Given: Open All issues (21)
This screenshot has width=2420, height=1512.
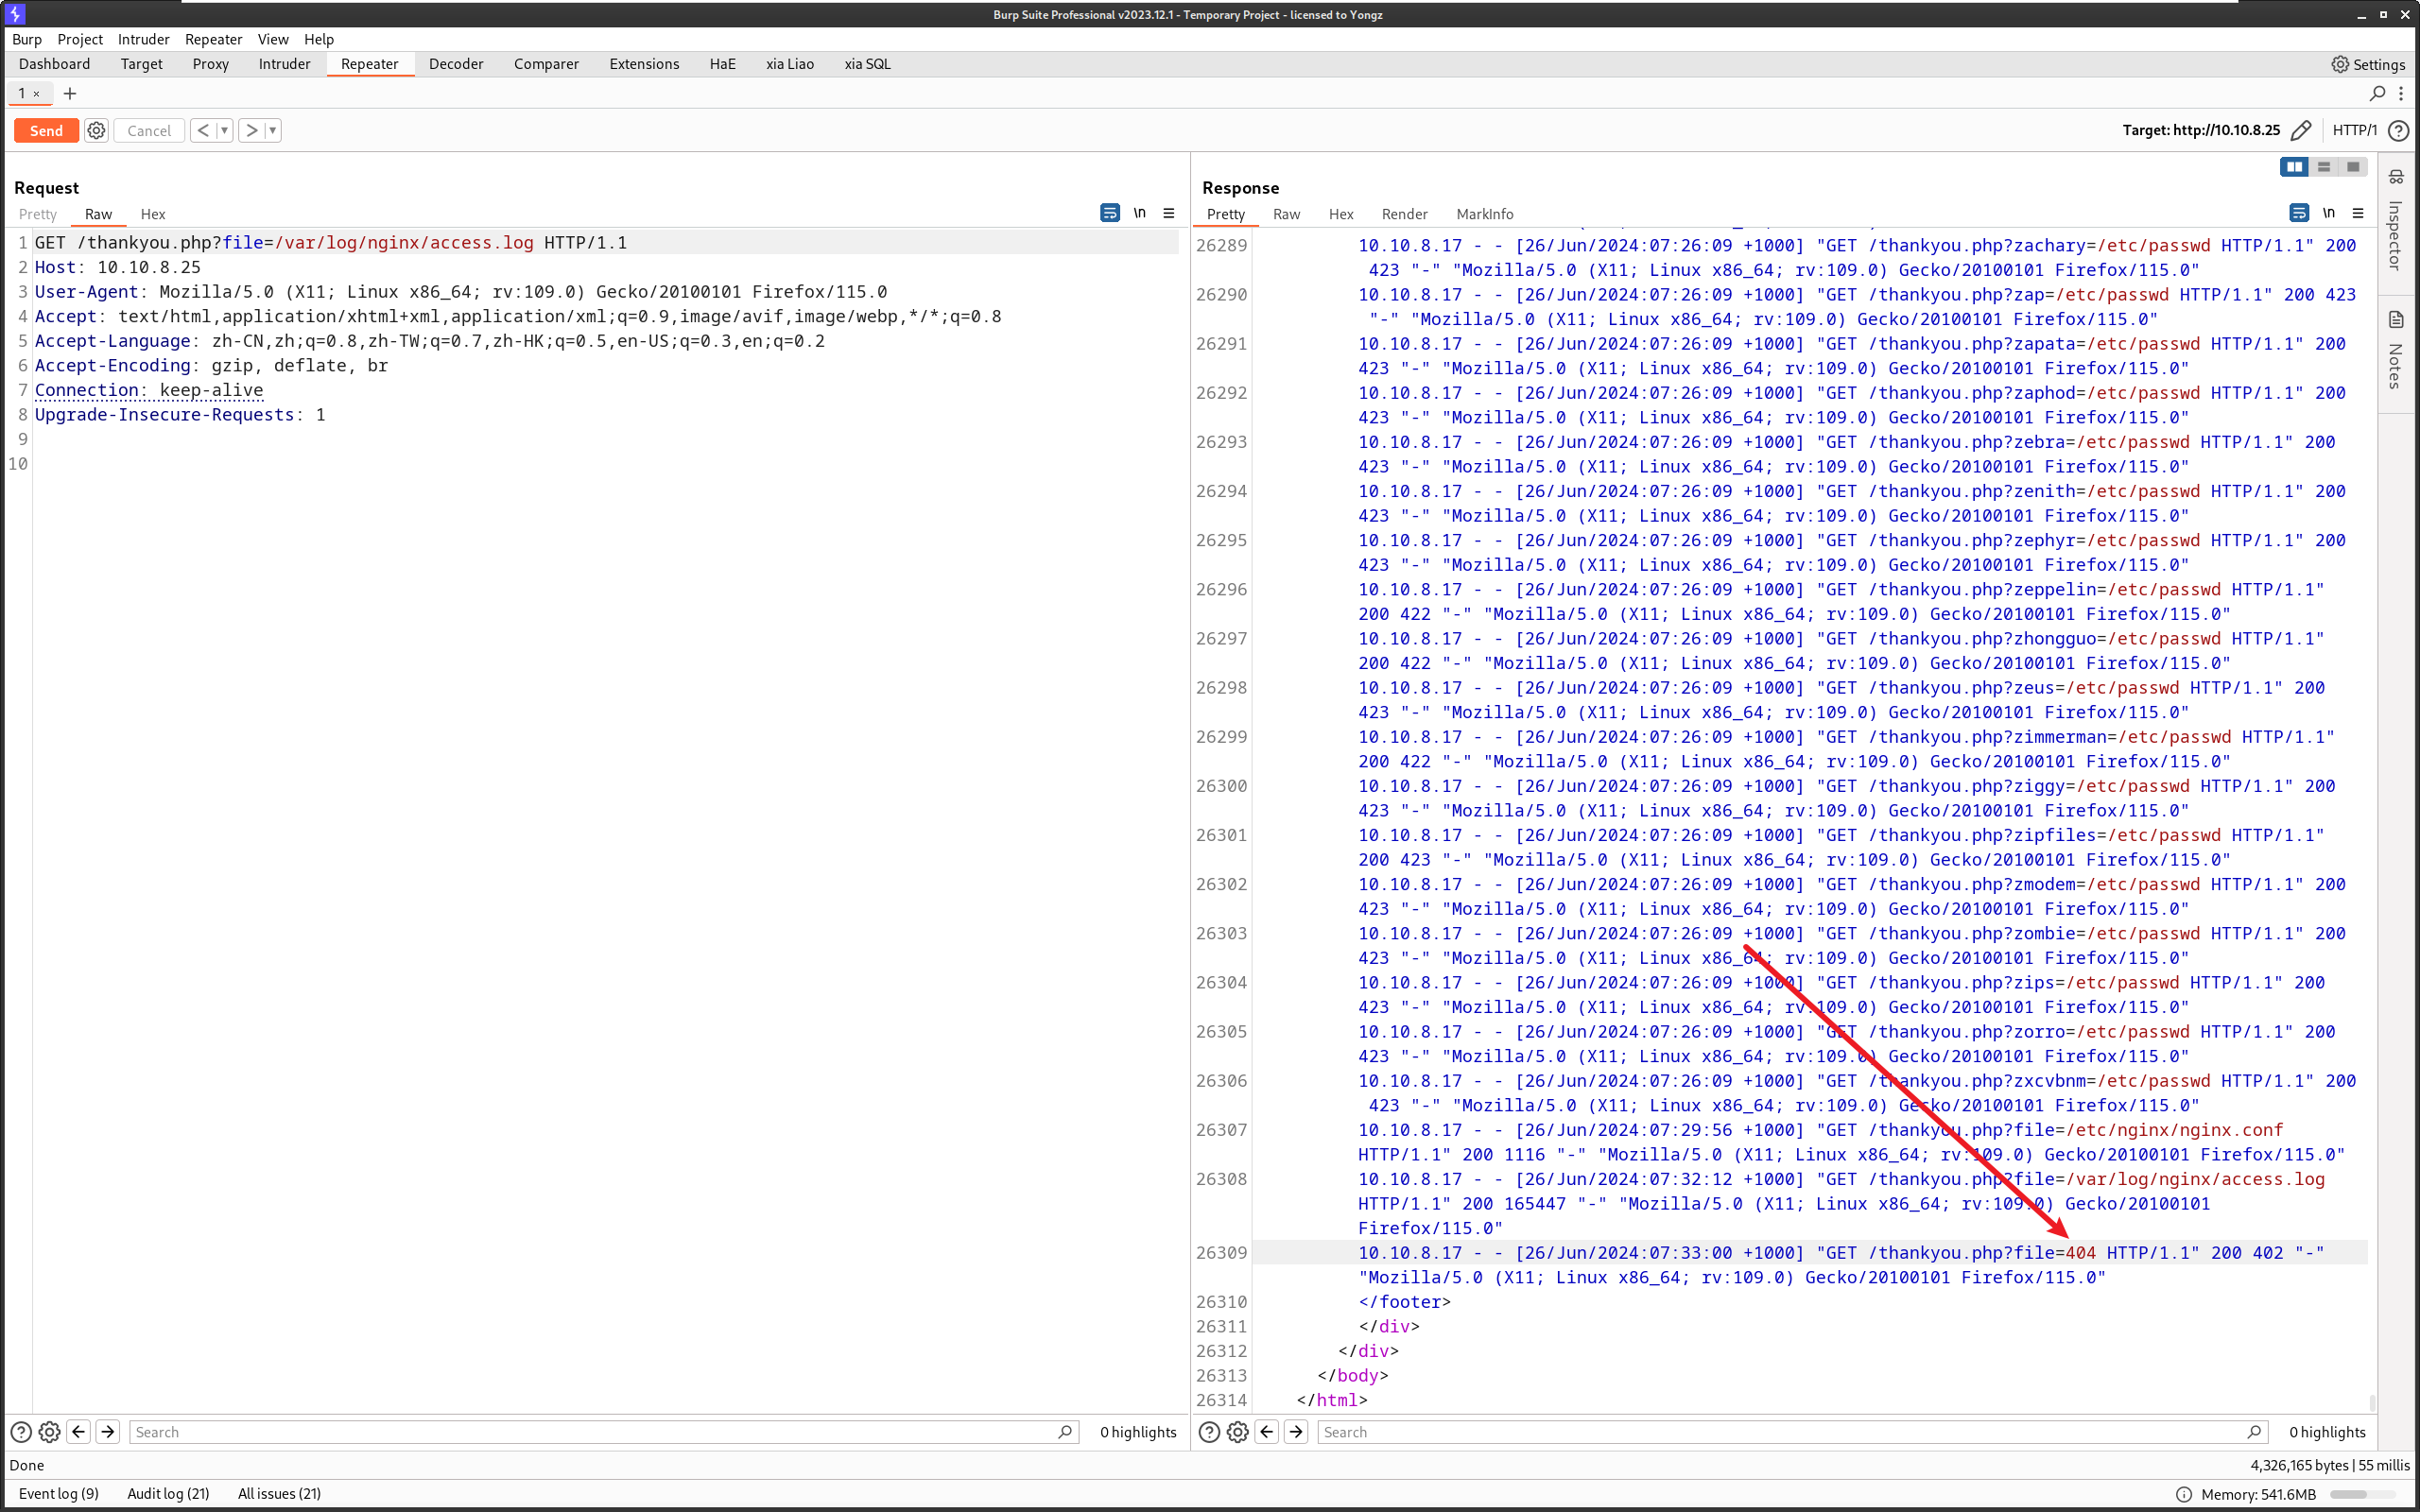Looking at the screenshot, I should (279, 1494).
